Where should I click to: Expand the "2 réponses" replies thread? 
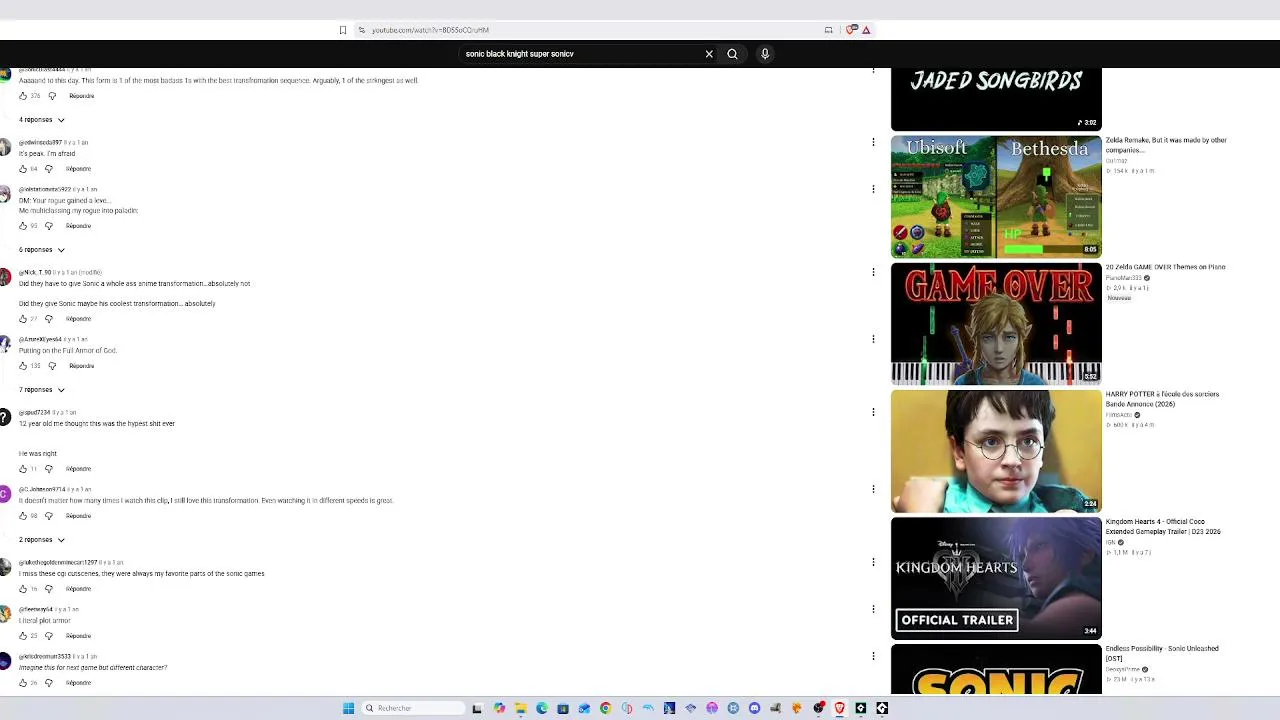pyautogui.click(x=42, y=540)
